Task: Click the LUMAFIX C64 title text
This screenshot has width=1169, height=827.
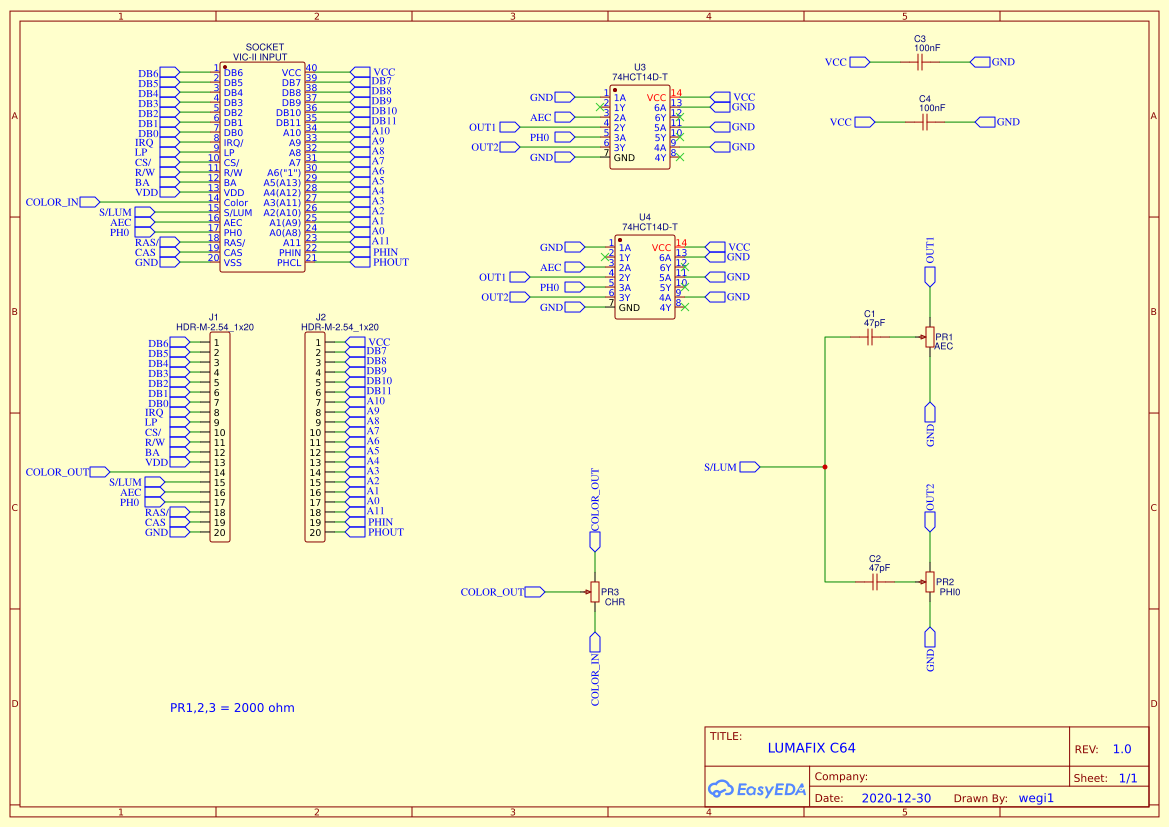Action: tap(811, 747)
